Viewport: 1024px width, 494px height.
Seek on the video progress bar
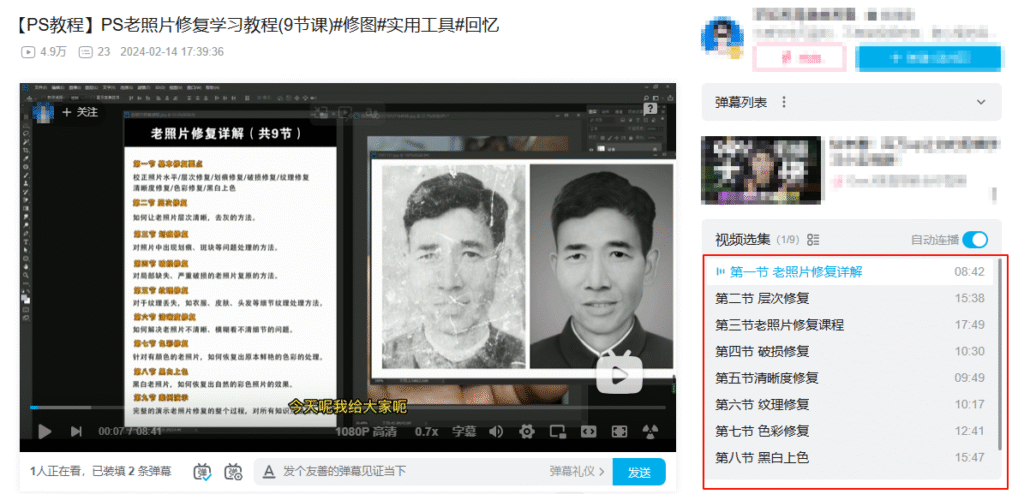tap(348, 408)
